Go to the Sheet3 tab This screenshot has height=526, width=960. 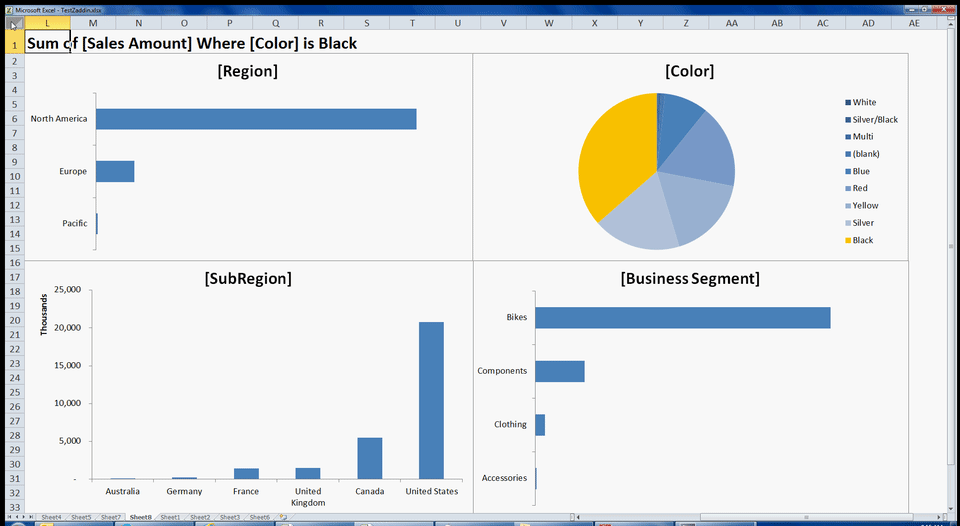click(230, 517)
